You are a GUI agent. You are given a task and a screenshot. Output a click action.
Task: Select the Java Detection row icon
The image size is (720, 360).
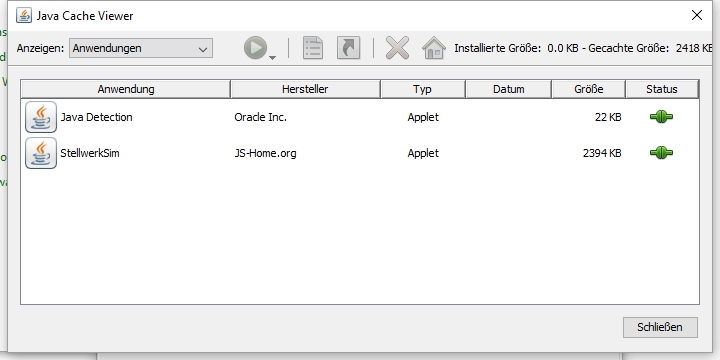(41, 117)
